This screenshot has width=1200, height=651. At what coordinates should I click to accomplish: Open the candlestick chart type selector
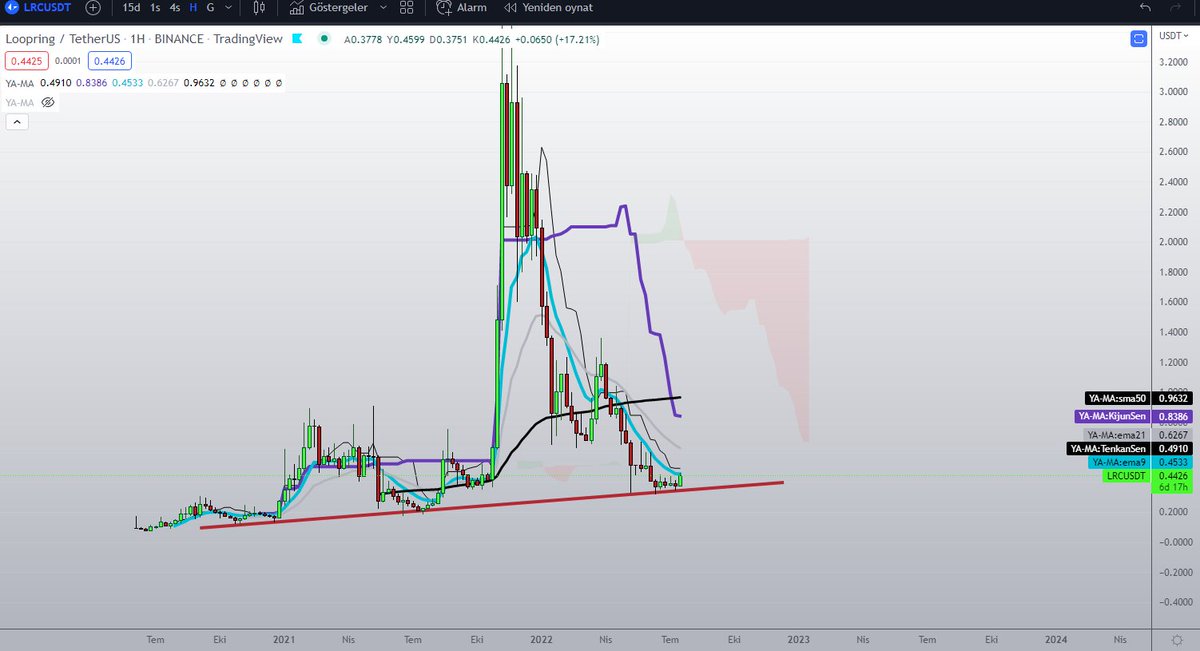click(x=260, y=7)
